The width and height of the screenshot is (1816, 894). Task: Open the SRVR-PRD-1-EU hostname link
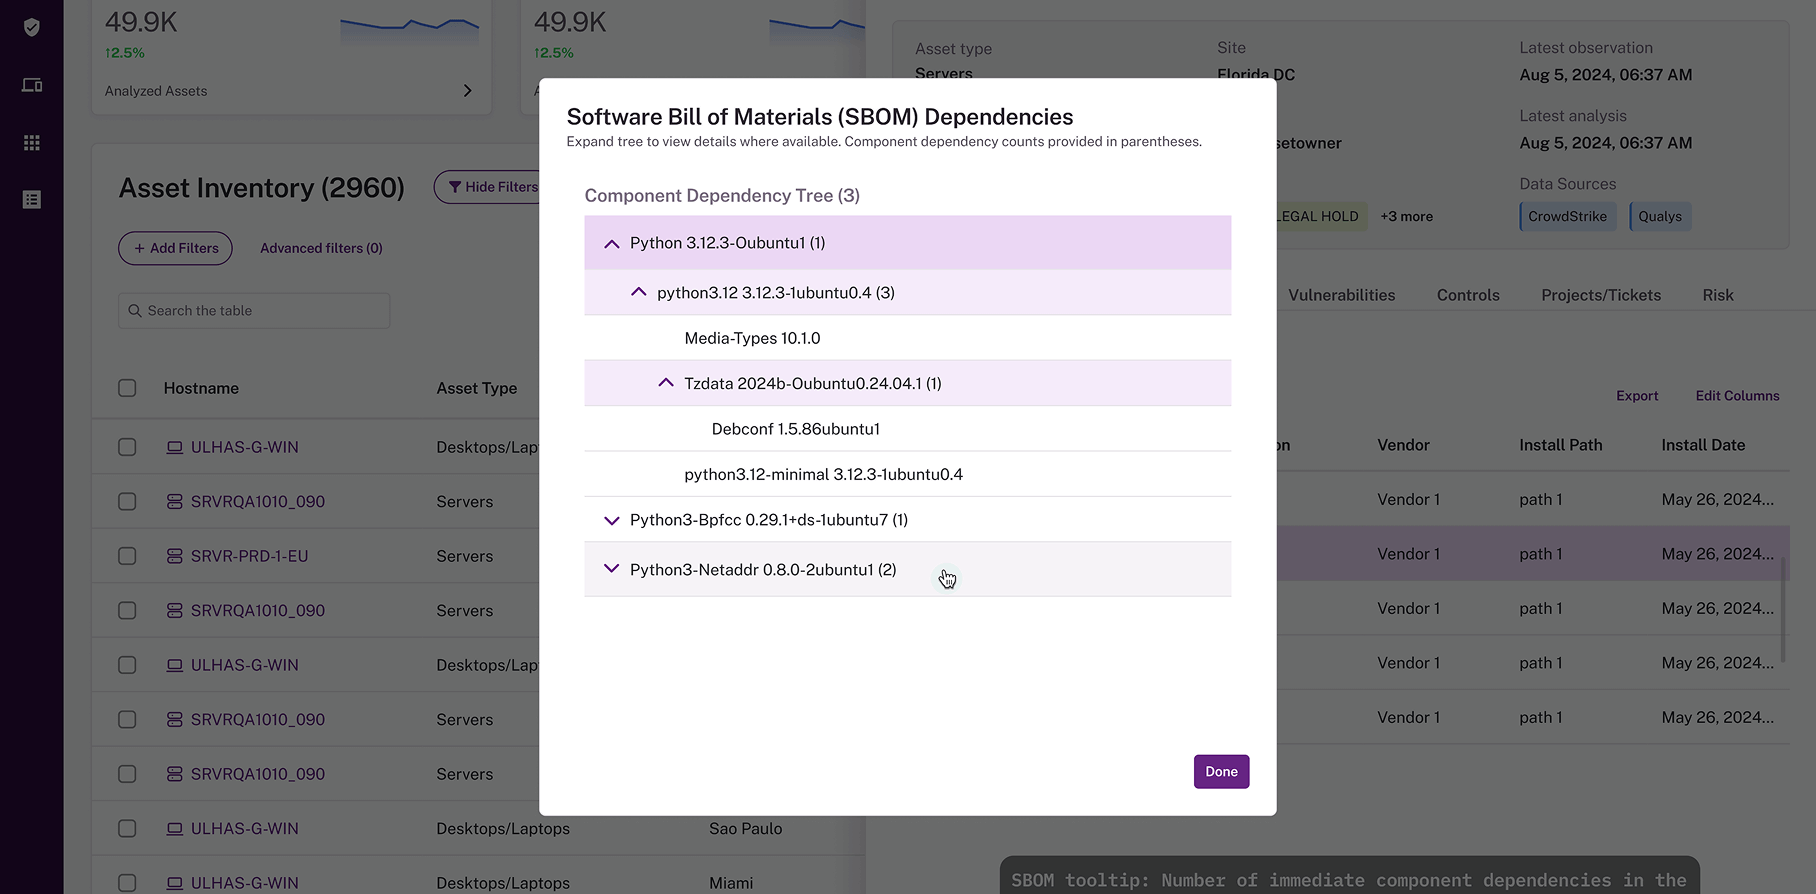(249, 556)
